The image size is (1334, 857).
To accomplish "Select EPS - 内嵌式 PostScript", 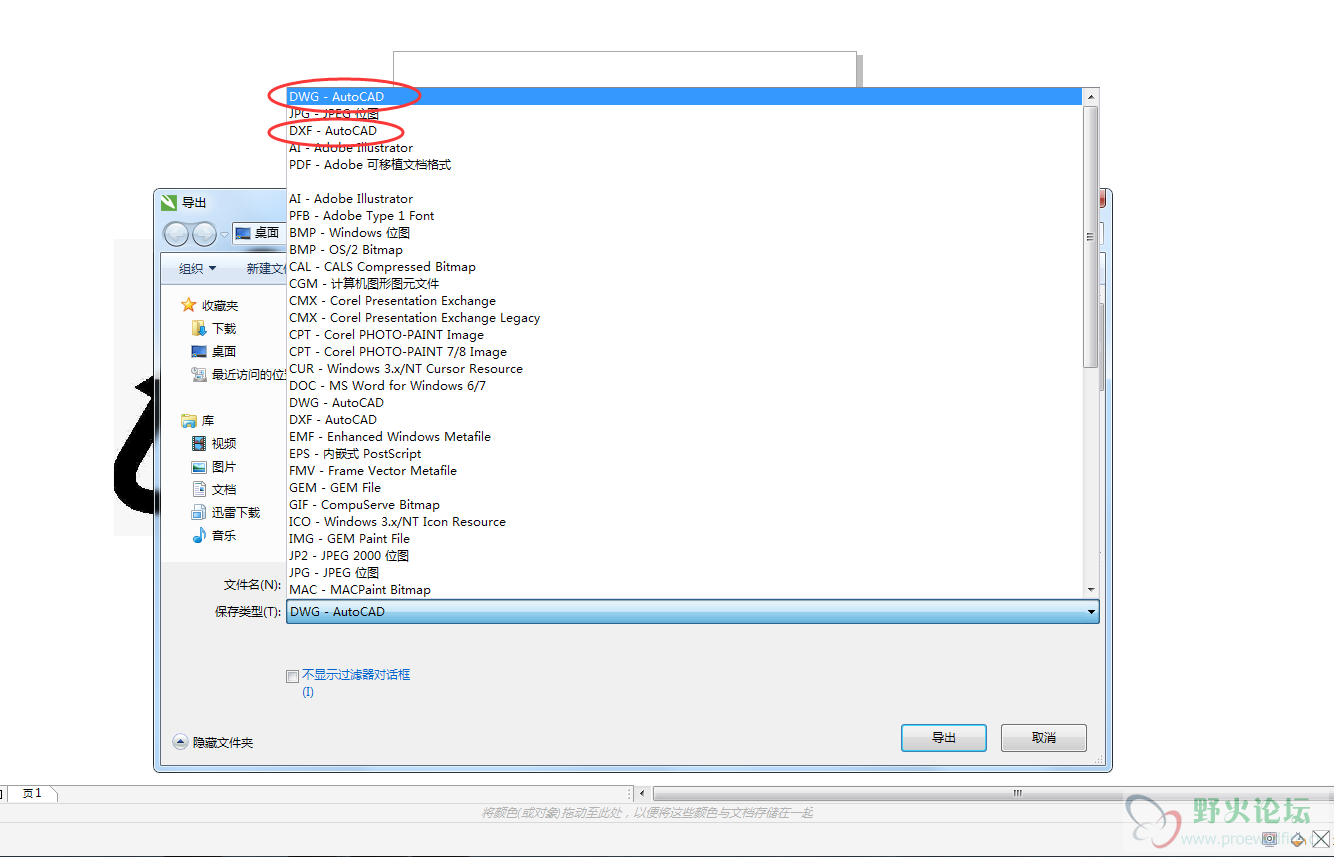I will 684,454.
